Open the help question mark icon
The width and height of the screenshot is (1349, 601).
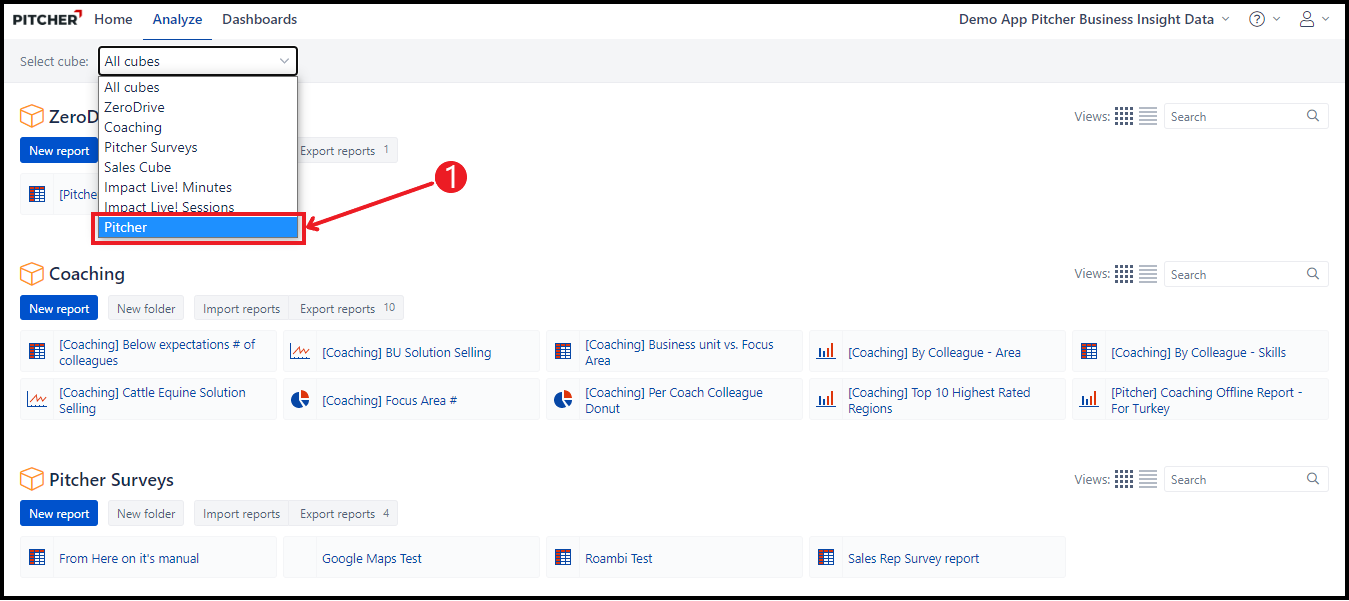tap(1257, 19)
